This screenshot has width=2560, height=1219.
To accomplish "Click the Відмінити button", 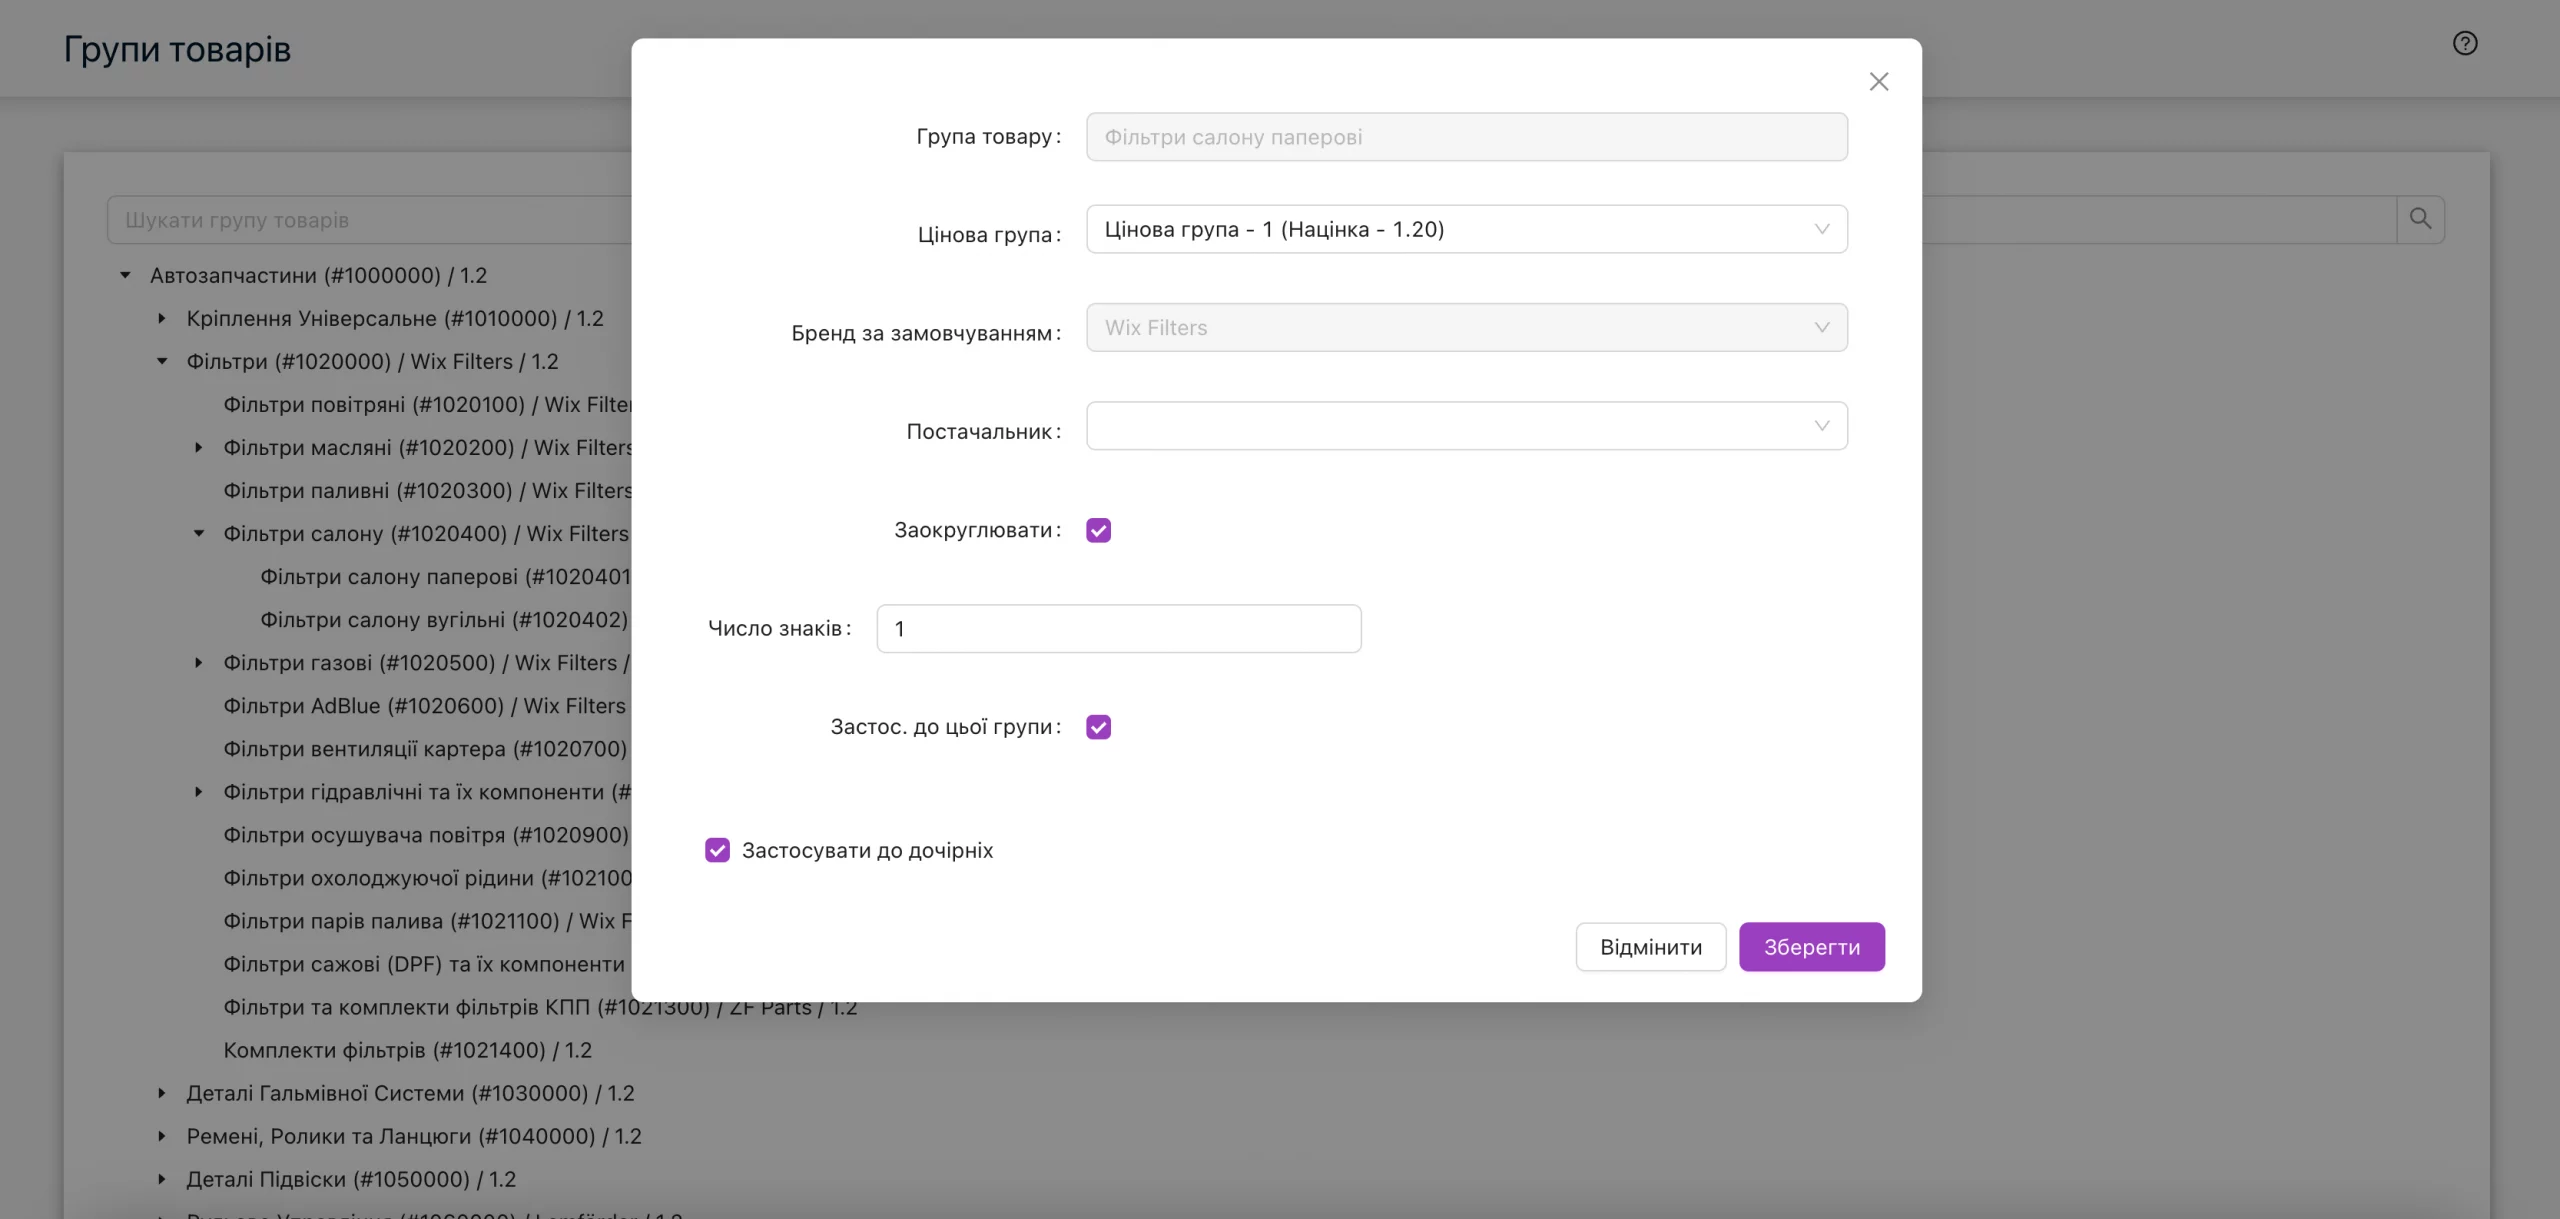I will click(x=1650, y=947).
